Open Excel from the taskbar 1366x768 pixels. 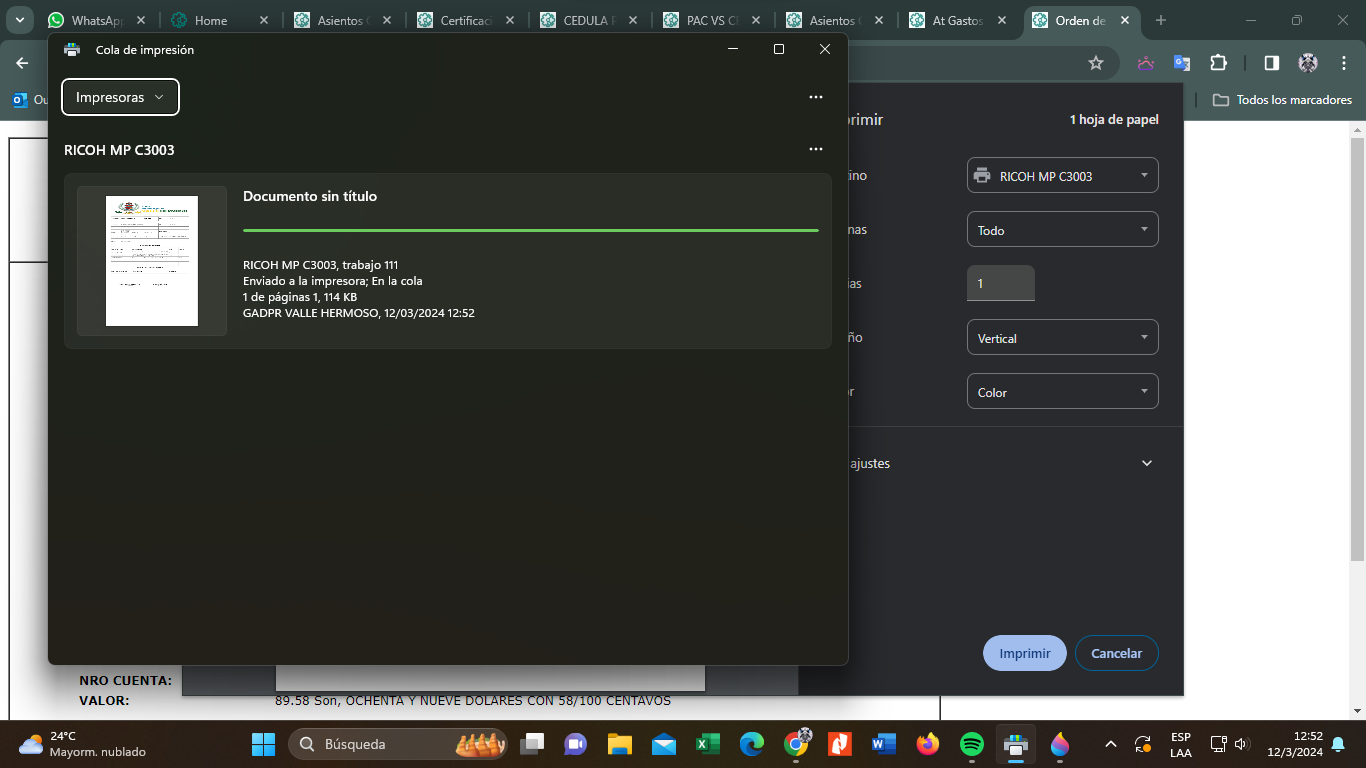coord(708,744)
